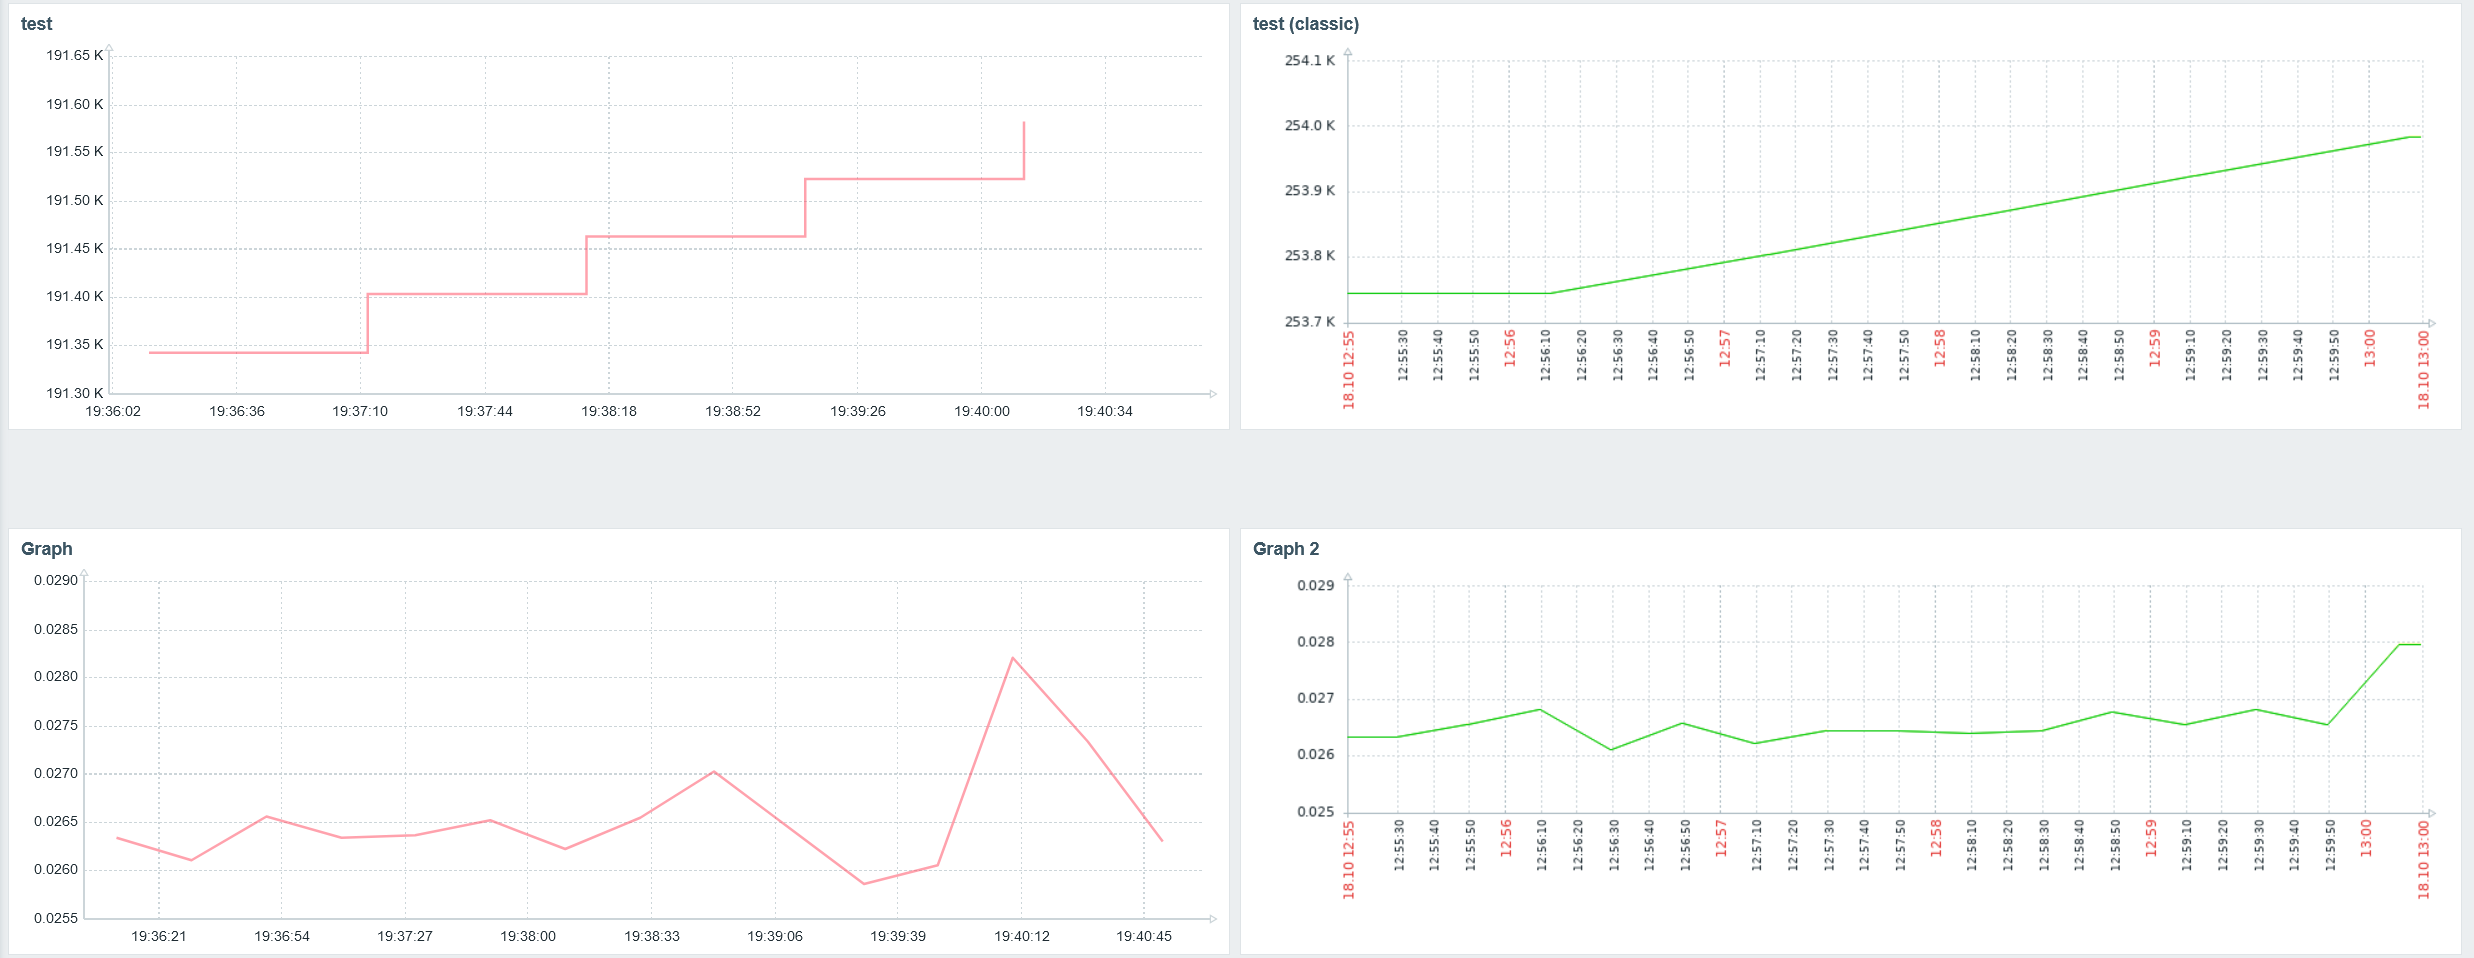2474x958 pixels.
Task: Click the "Graph 2" widget heading
Action: click(1286, 549)
